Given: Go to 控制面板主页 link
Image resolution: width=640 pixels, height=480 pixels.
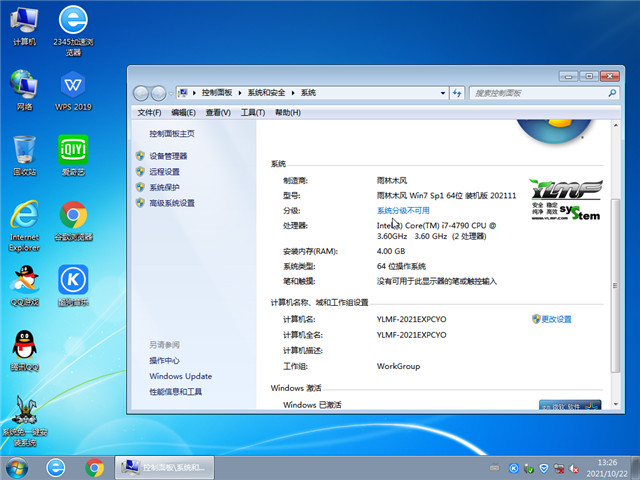Looking at the screenshot, I should coord(172,134).
